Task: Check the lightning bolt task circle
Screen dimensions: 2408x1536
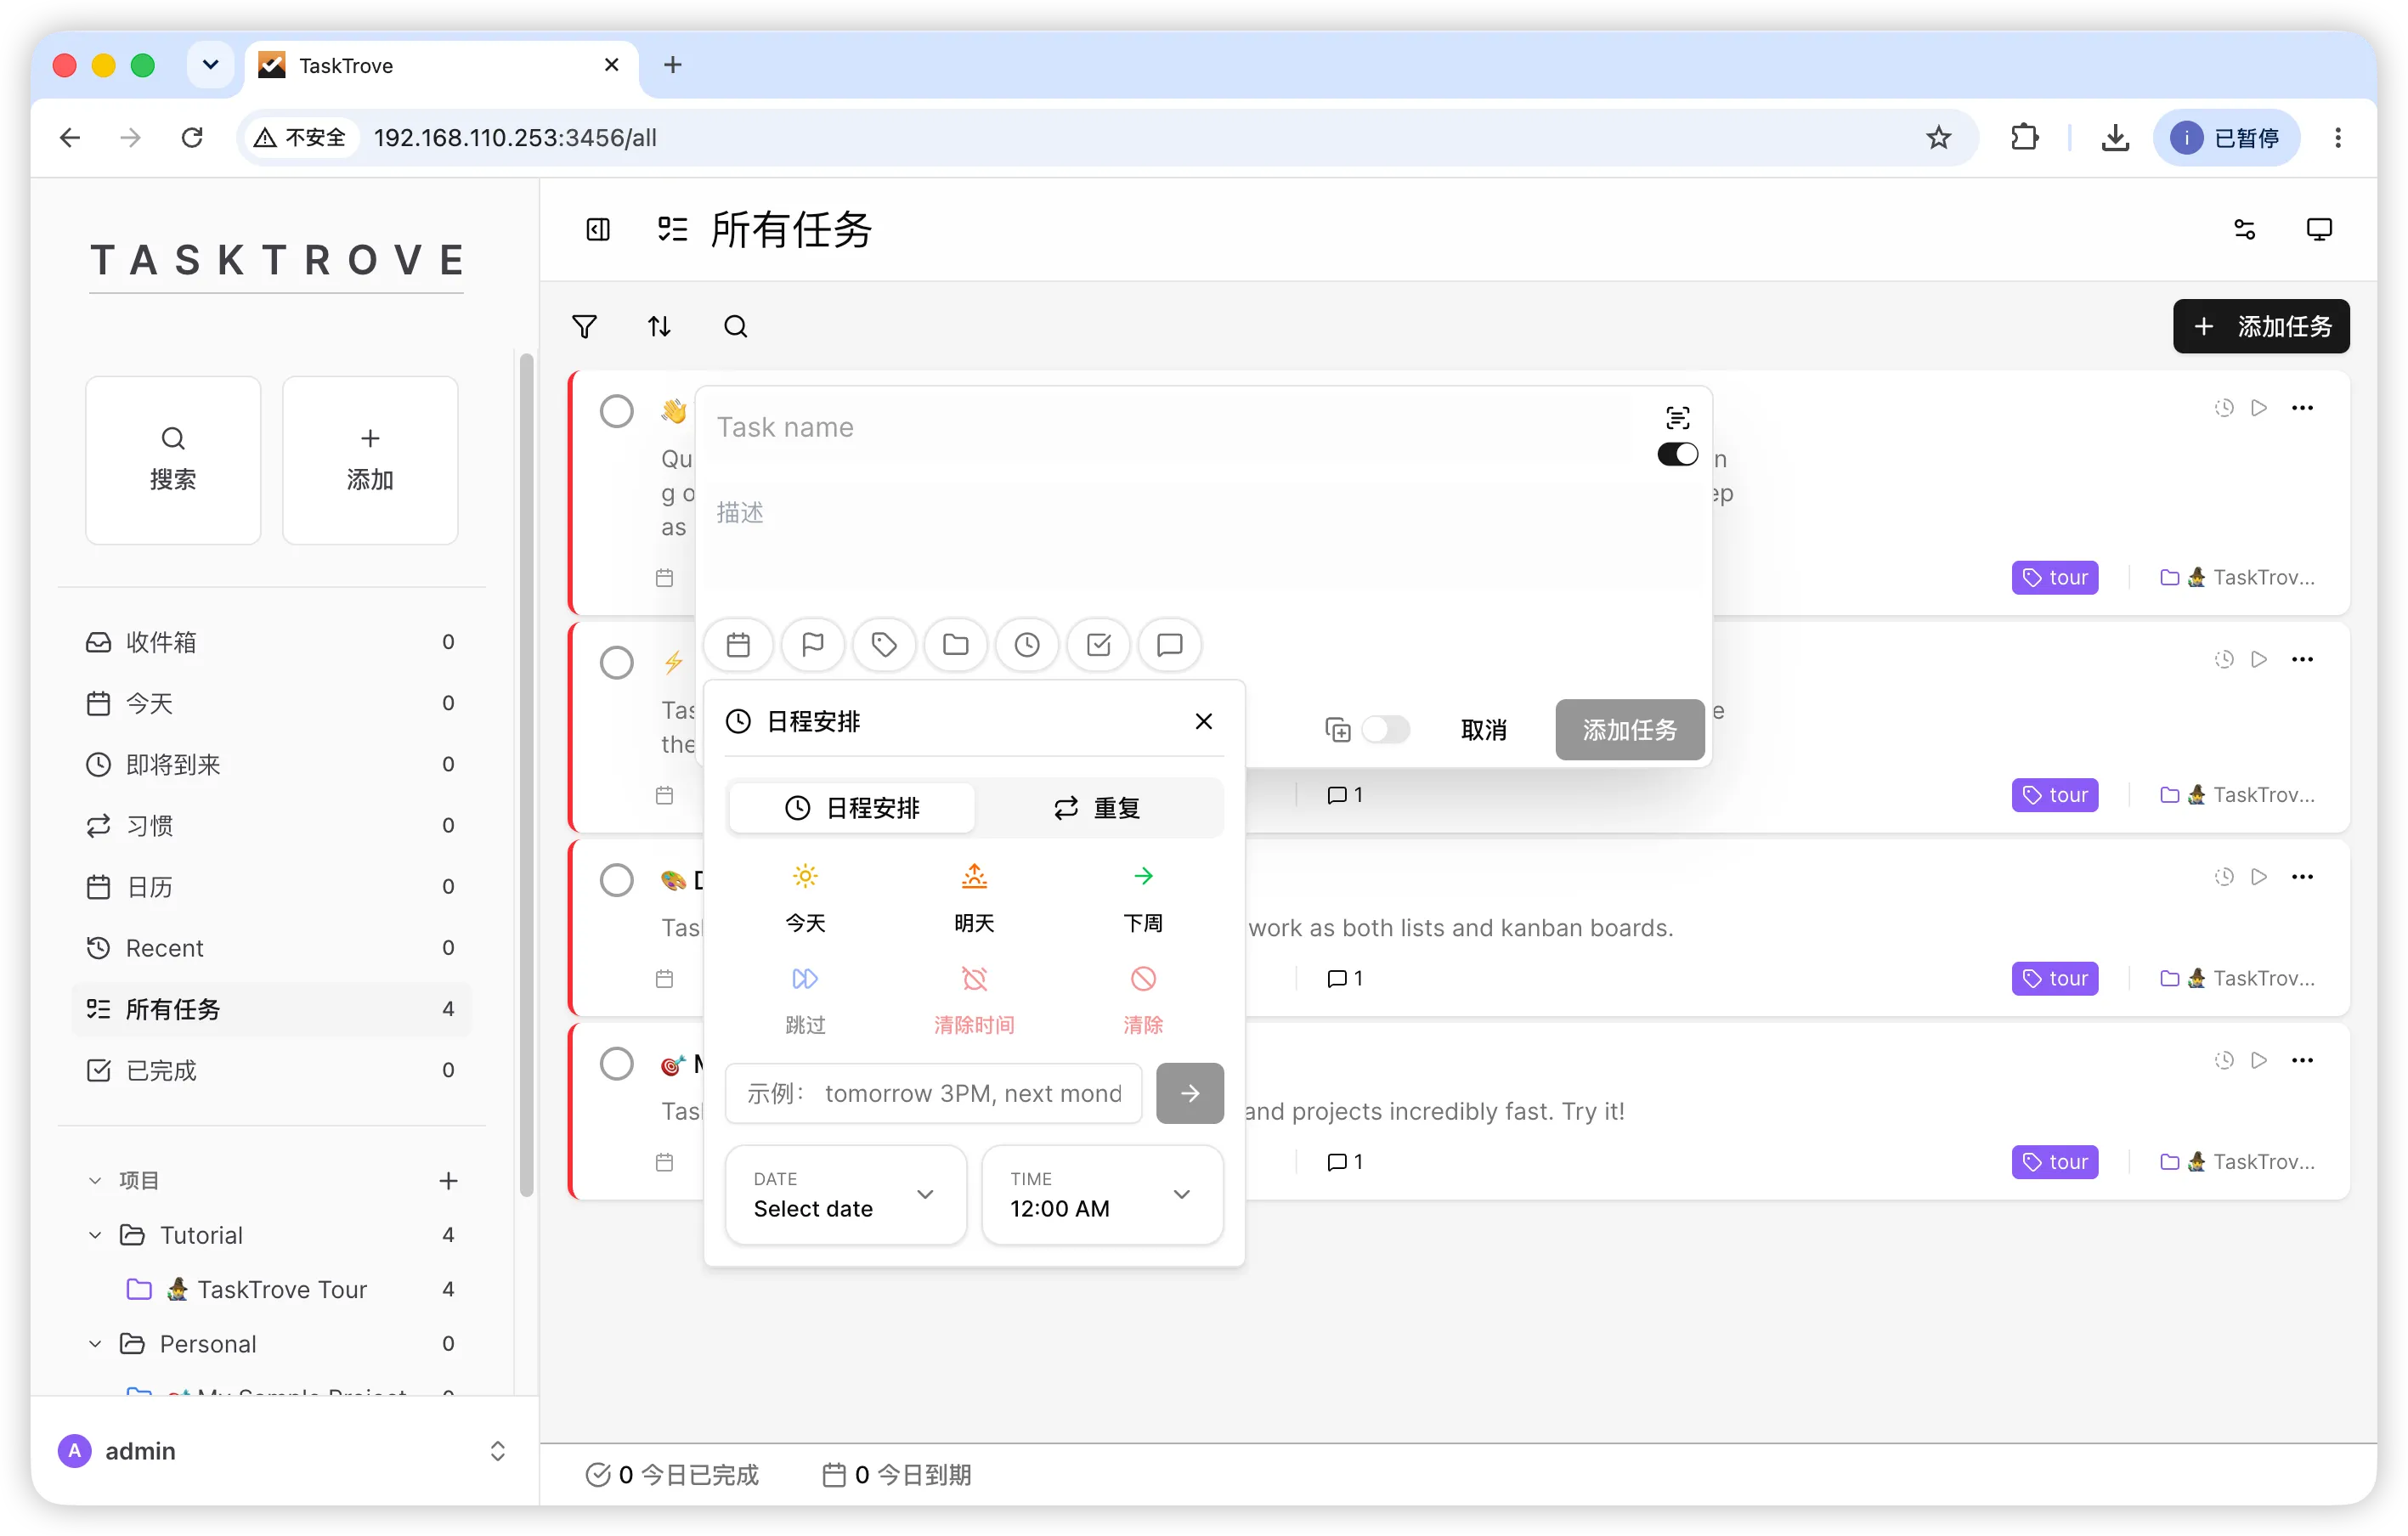Action: click(617, 662)
